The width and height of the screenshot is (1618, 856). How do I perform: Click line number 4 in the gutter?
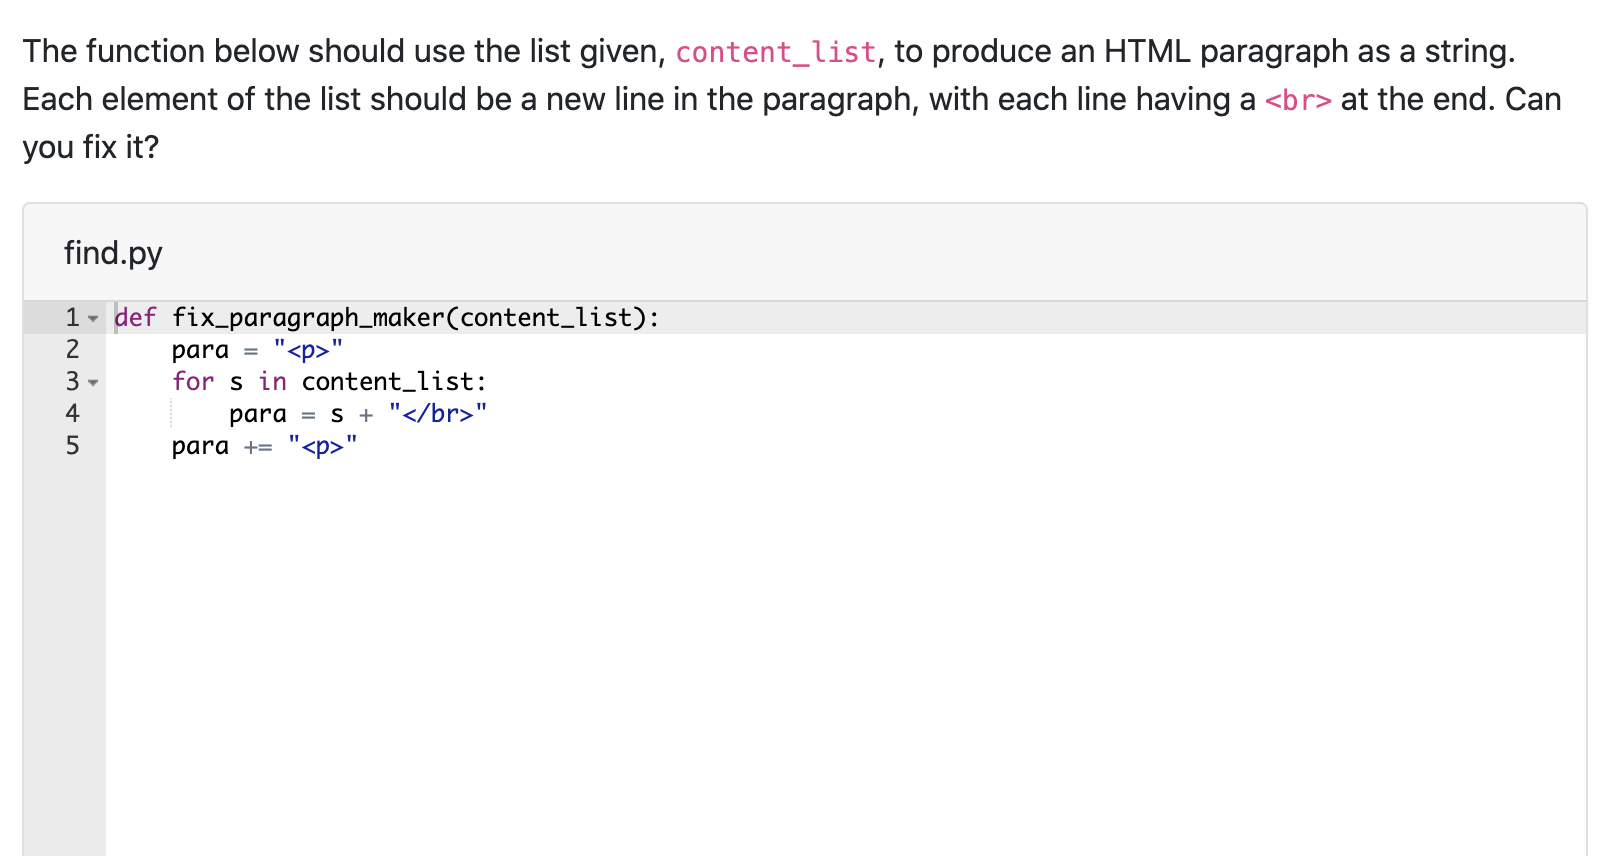[x=71, y=414]
